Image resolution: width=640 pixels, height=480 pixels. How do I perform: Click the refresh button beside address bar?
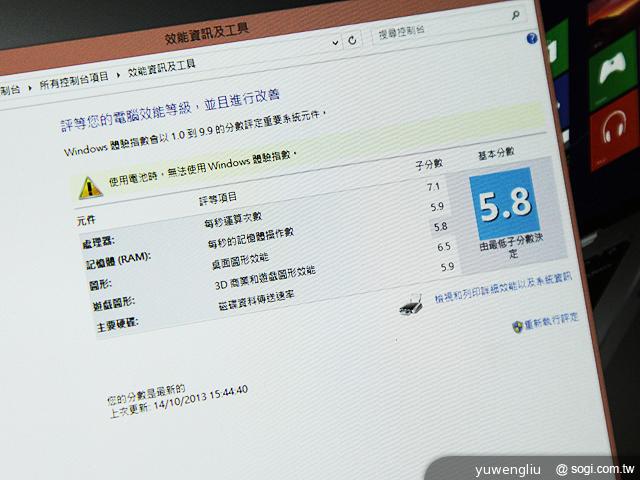click(352, 40)
